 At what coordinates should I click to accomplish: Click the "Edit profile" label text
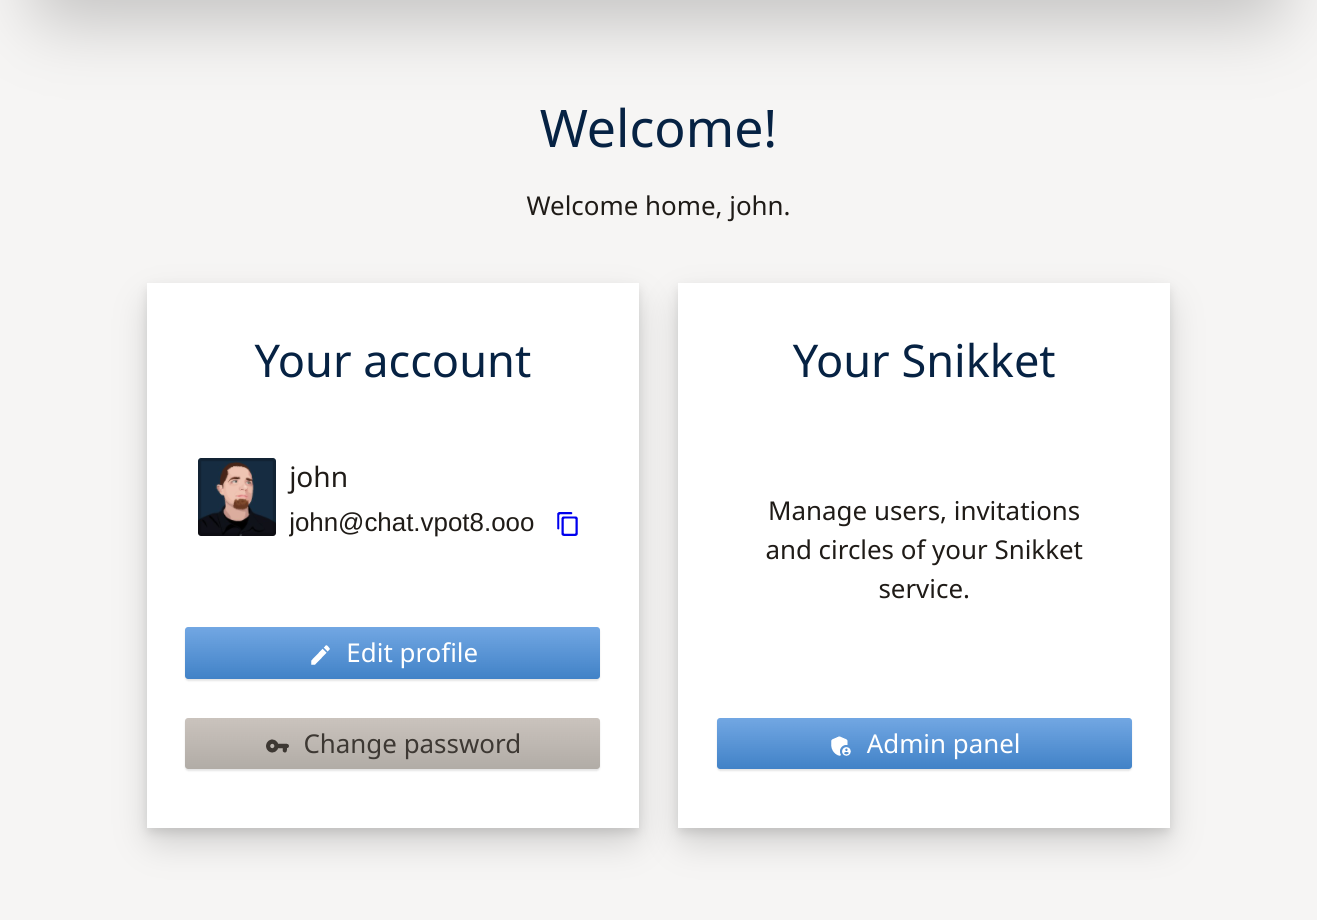click(412, 653)
